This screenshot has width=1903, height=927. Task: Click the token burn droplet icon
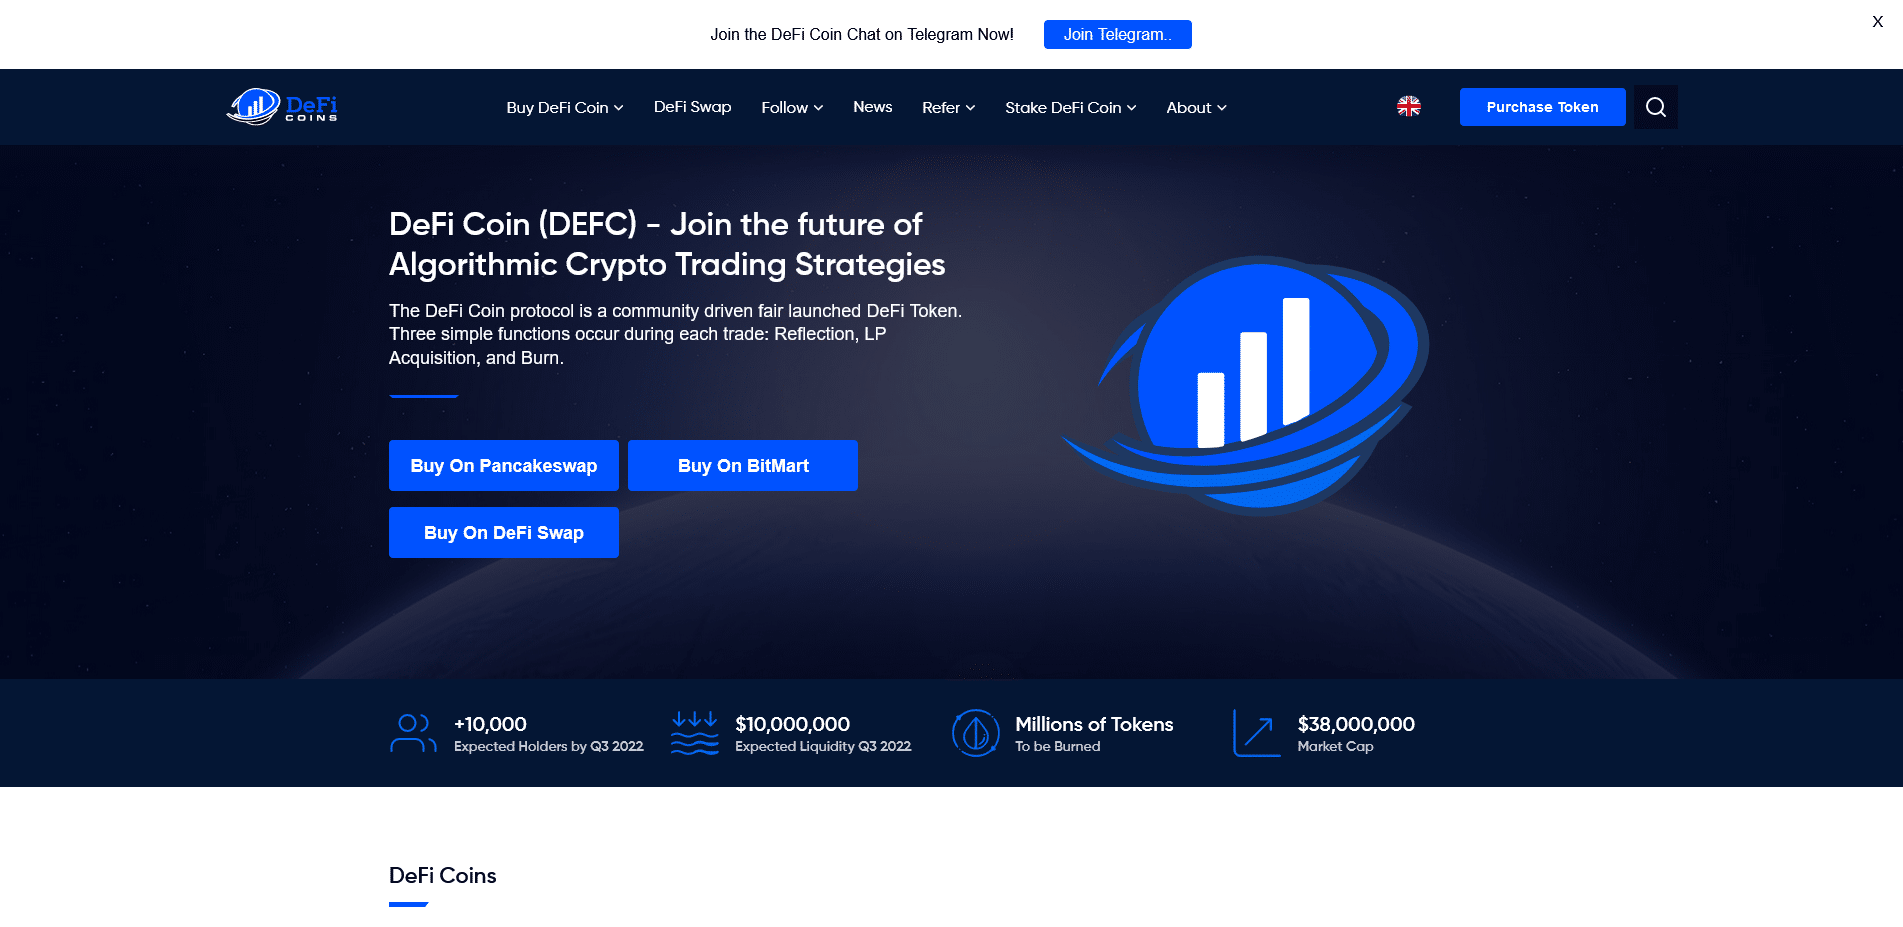click(x=976, y=733)
